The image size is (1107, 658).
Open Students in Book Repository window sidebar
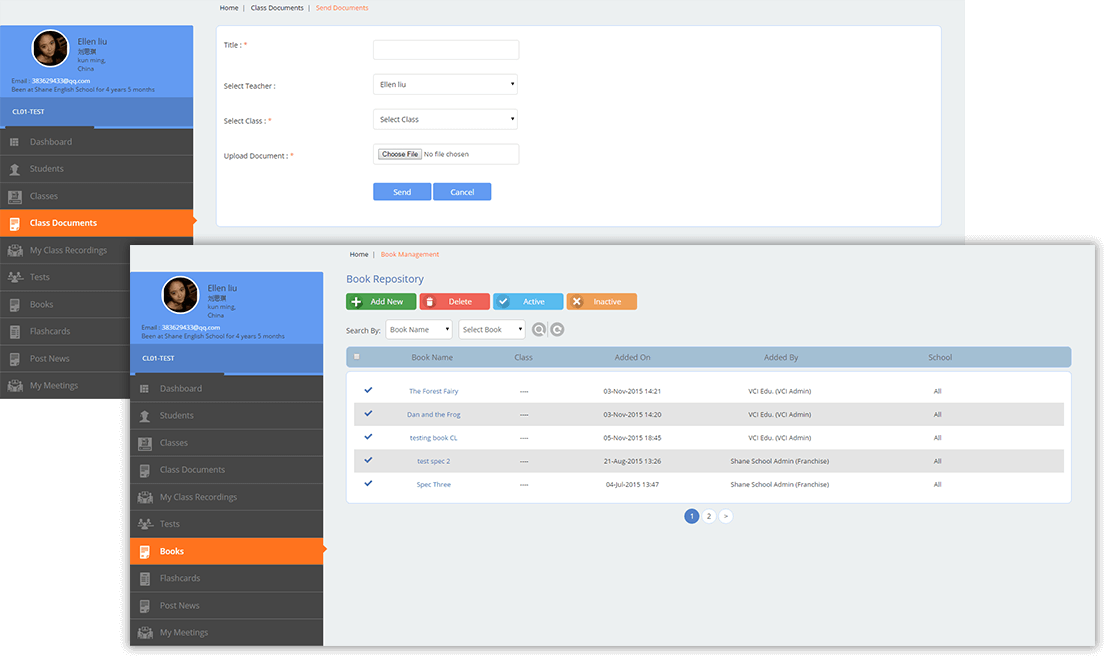pos(227,416)
